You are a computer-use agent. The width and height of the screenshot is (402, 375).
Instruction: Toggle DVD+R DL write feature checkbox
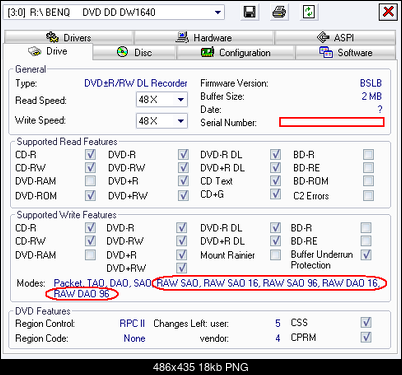point(275,241)
